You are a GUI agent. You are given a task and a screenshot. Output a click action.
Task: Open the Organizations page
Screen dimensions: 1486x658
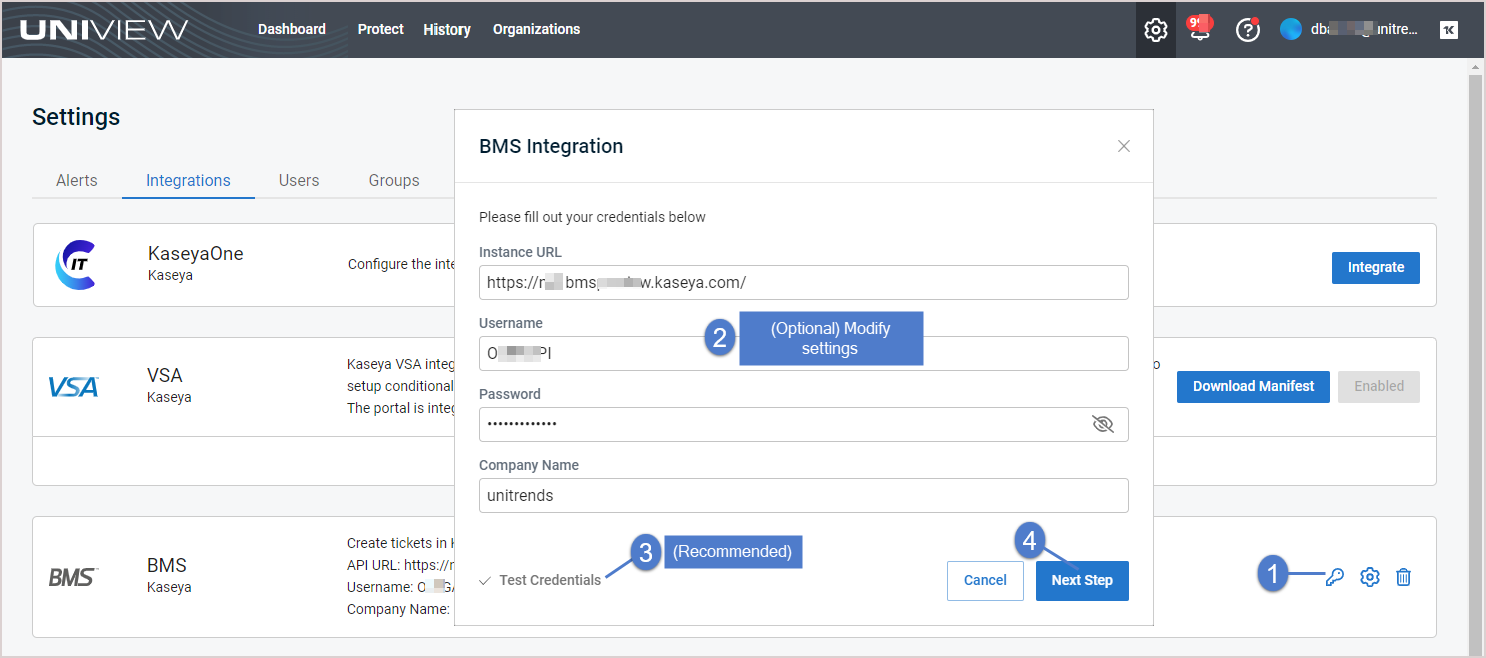click(x=536, y=29)
